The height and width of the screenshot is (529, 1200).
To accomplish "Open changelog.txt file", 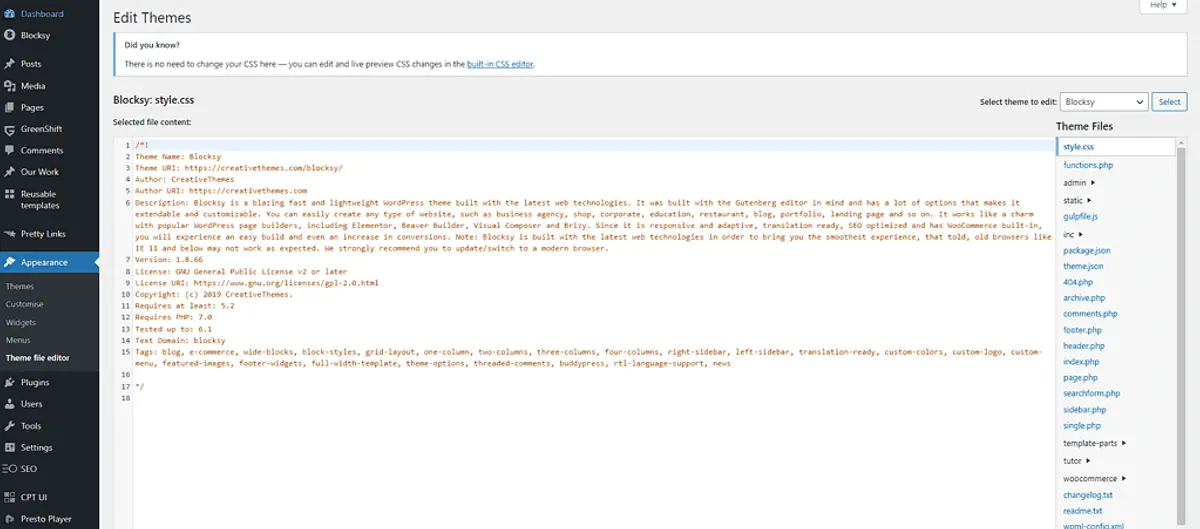I will (1088, 495).
